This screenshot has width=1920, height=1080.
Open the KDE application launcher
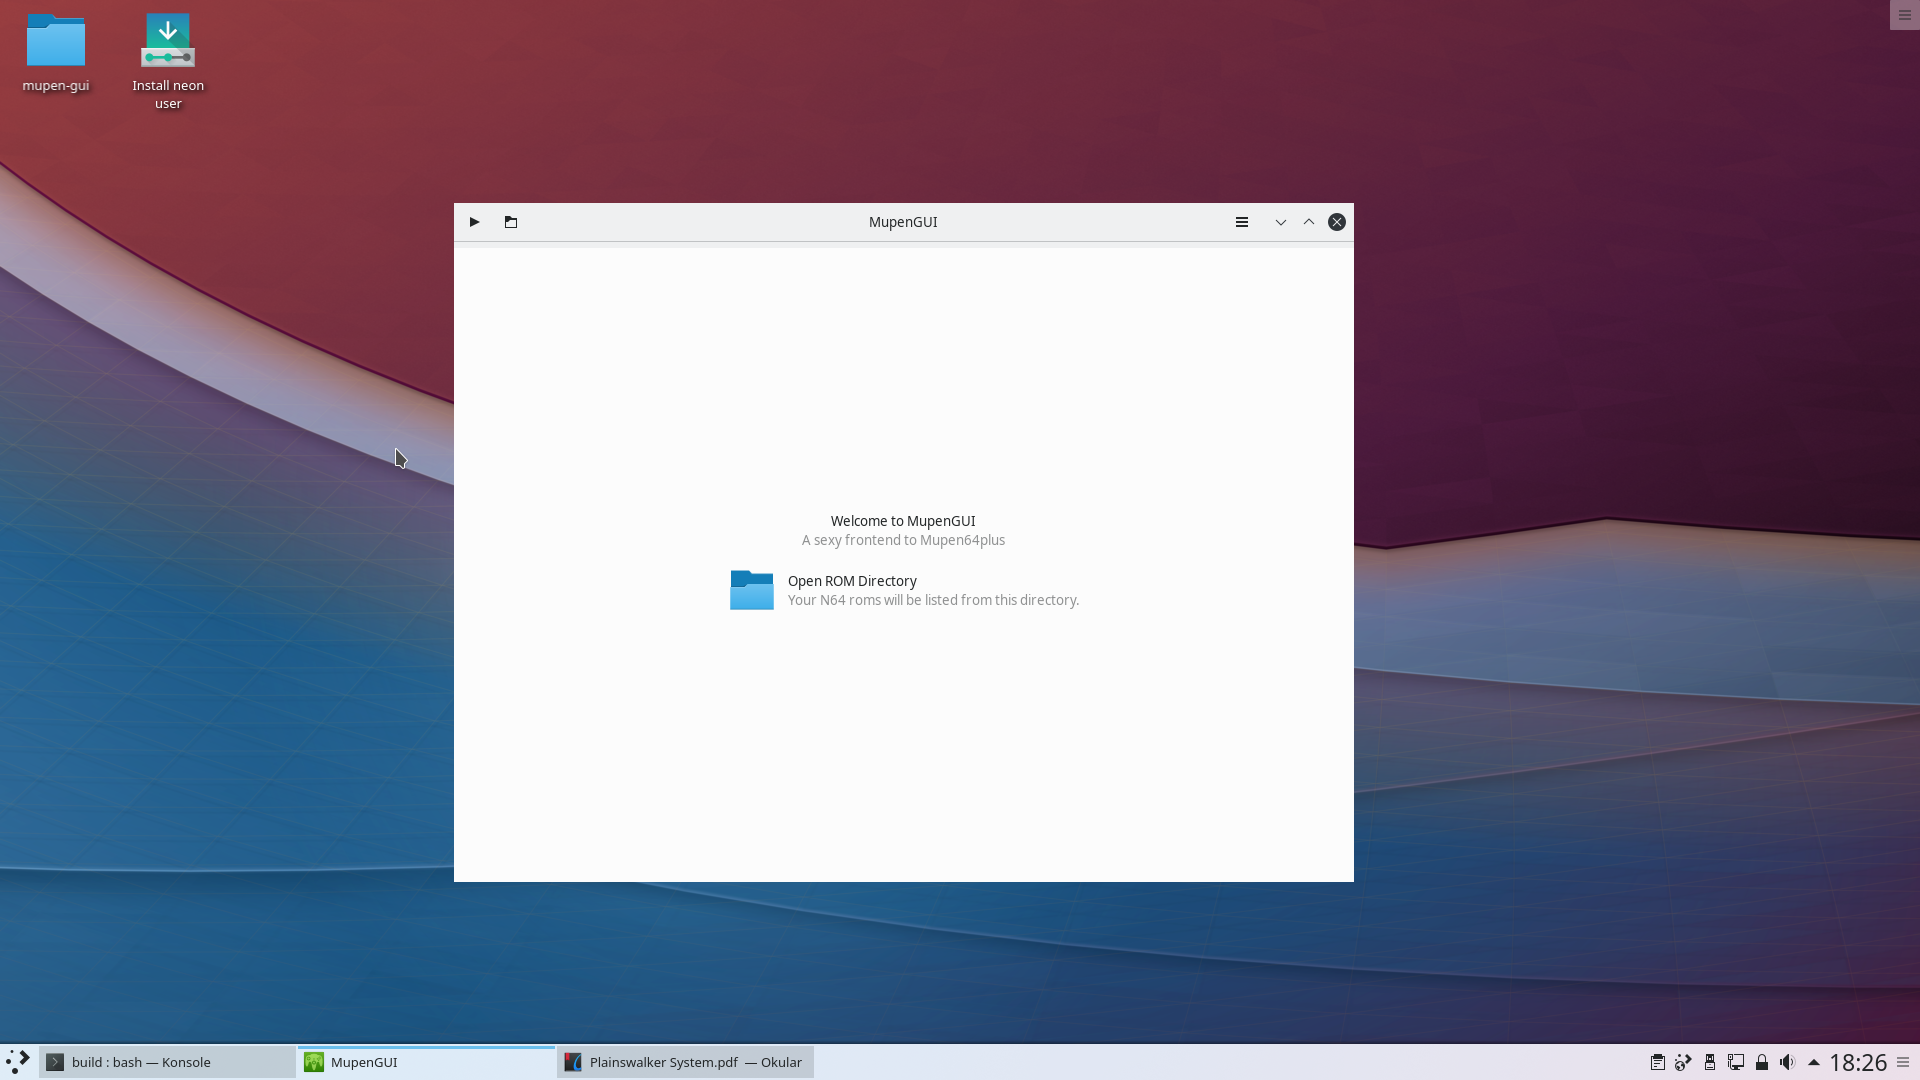click(x=17, y=1062)
